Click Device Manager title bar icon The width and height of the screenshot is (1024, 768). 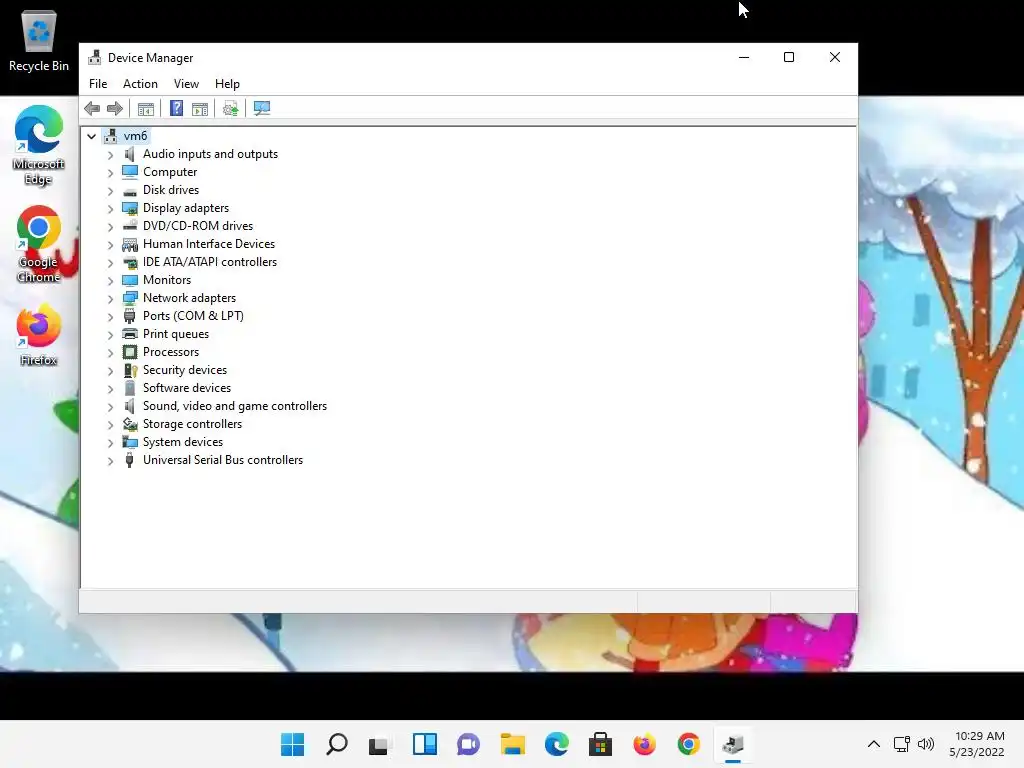pyautogui.click(x=95, y=57)
